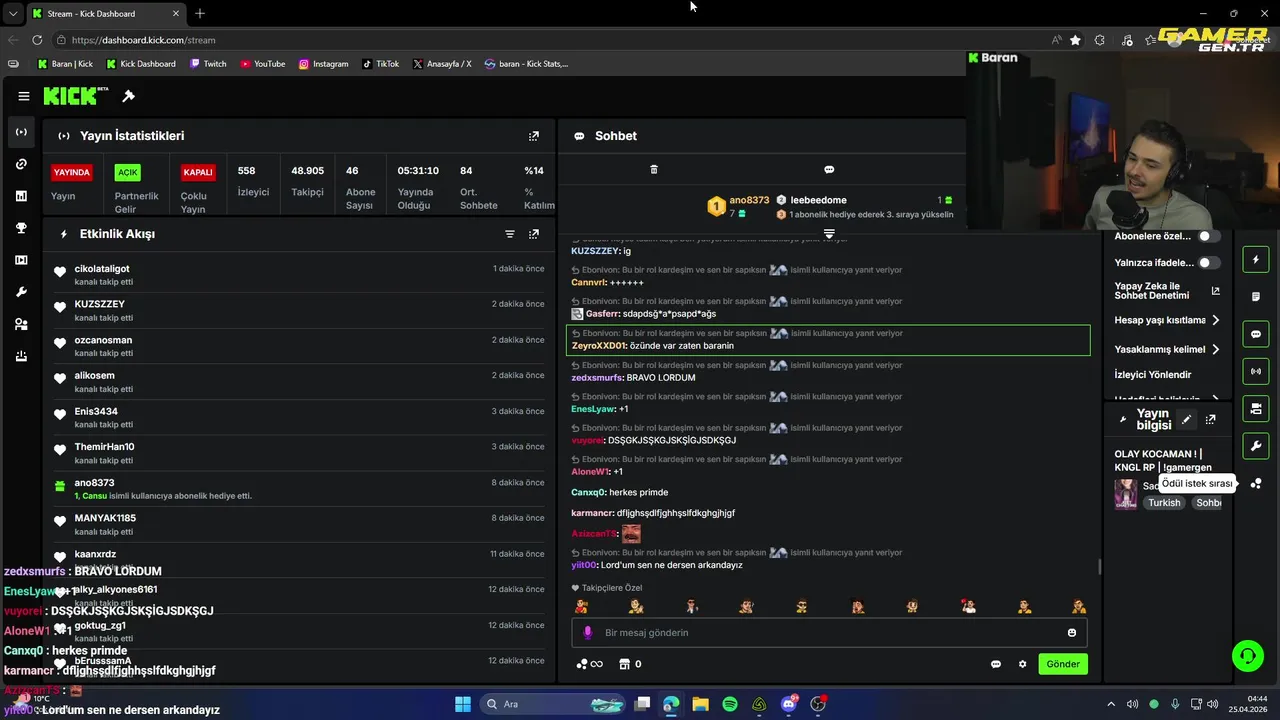The width and height of the screenshot is (1280, 720).
Task: Click the chat settings gear beside Gönder
Action: (1022, 664)
